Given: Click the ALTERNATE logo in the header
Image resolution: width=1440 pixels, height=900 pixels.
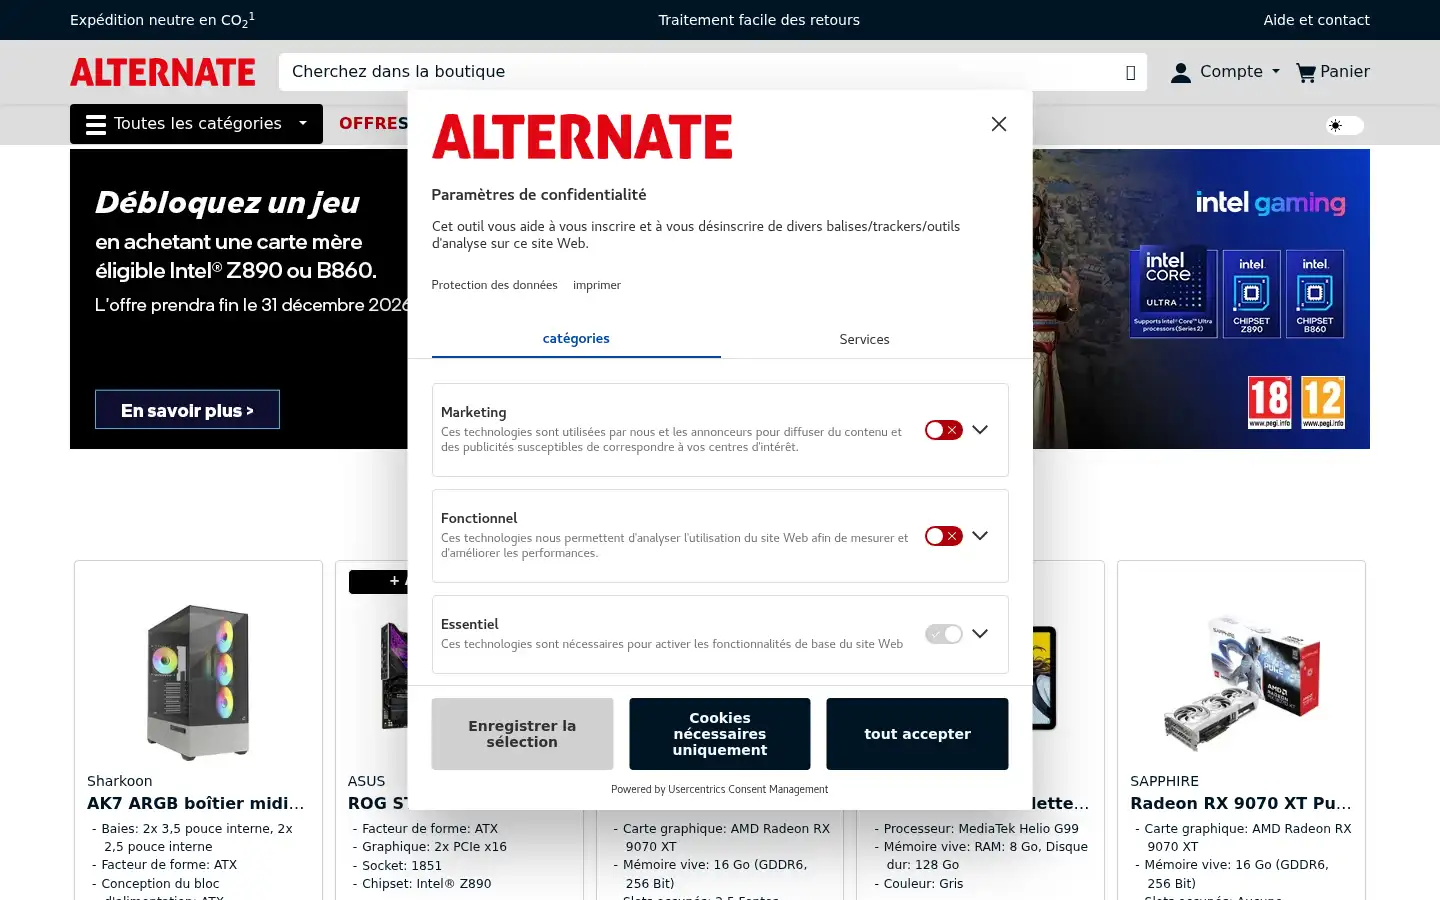Looking at the screenshot, I should [x=163, y=72].
